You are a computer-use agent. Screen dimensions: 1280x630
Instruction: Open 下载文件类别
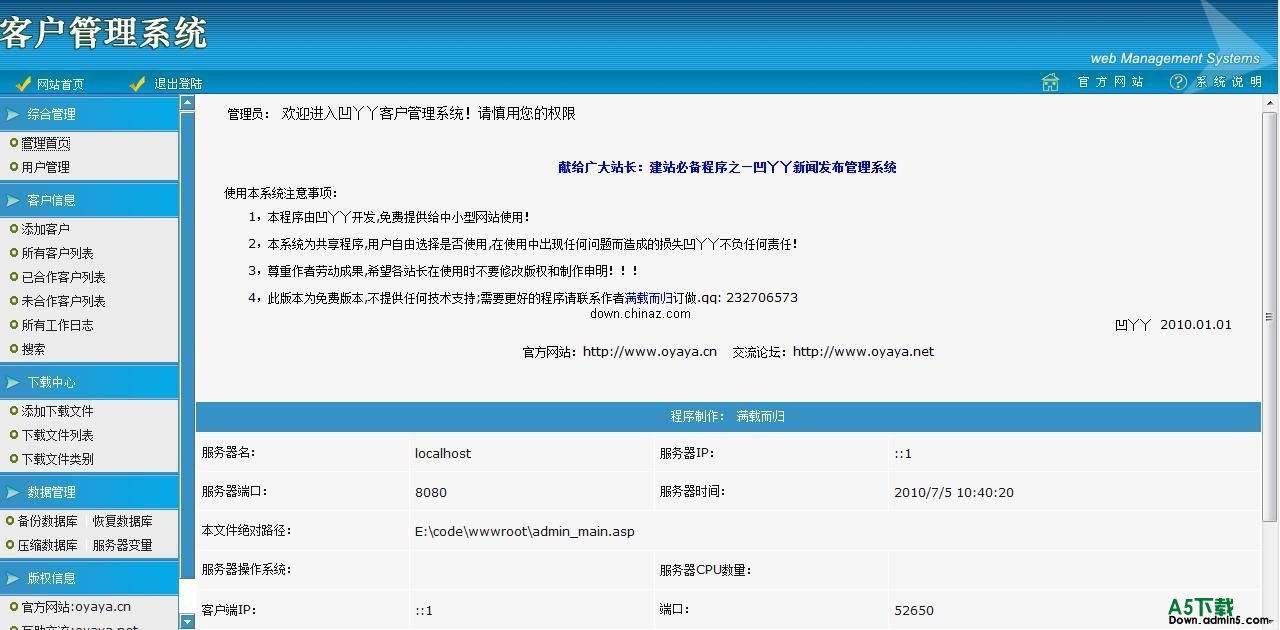pyautogui.click(x=58, y=459)
